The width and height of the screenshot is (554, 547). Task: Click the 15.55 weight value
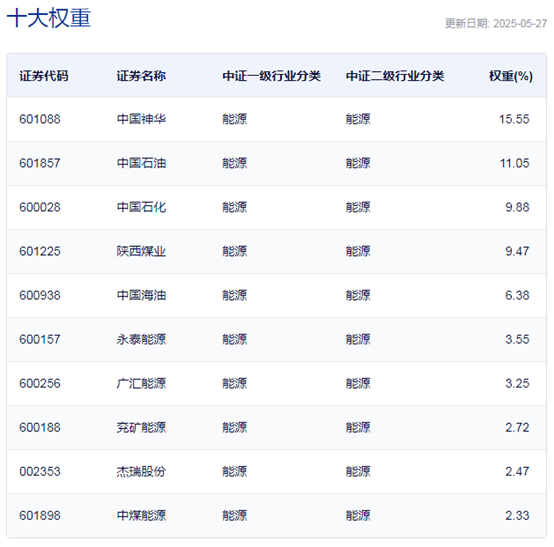pos(514,119)
